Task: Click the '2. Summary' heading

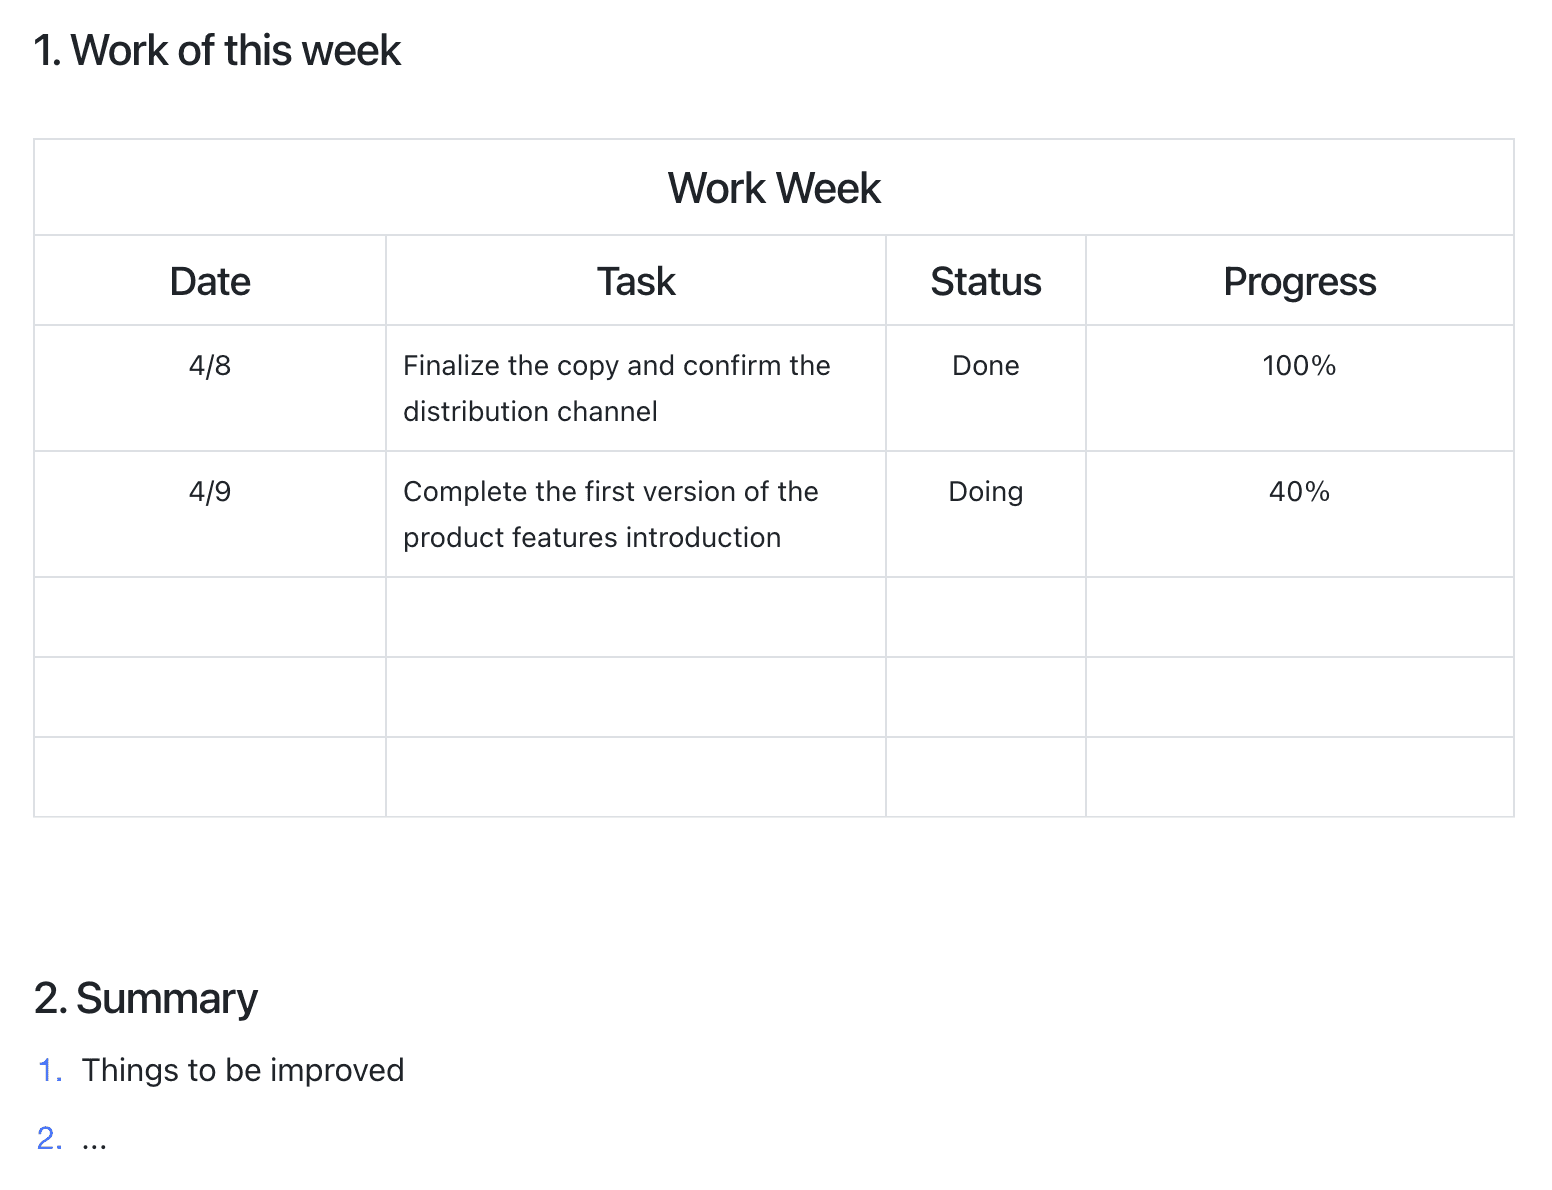Action: point(146,999)
